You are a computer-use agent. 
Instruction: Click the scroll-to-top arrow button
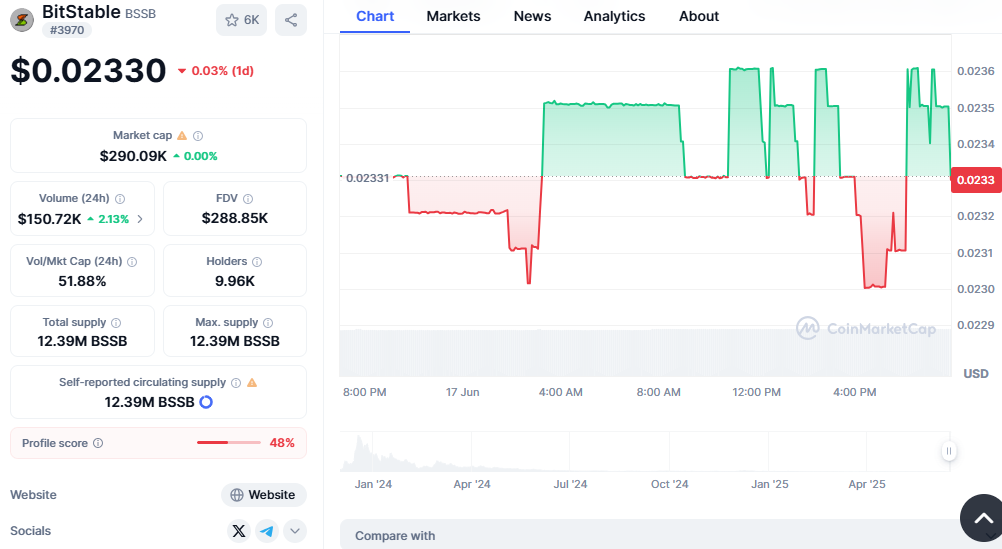click(983, 518)
